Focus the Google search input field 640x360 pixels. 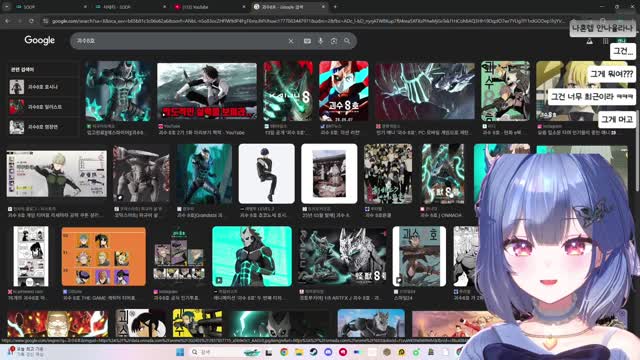click(x=180, y=41)
